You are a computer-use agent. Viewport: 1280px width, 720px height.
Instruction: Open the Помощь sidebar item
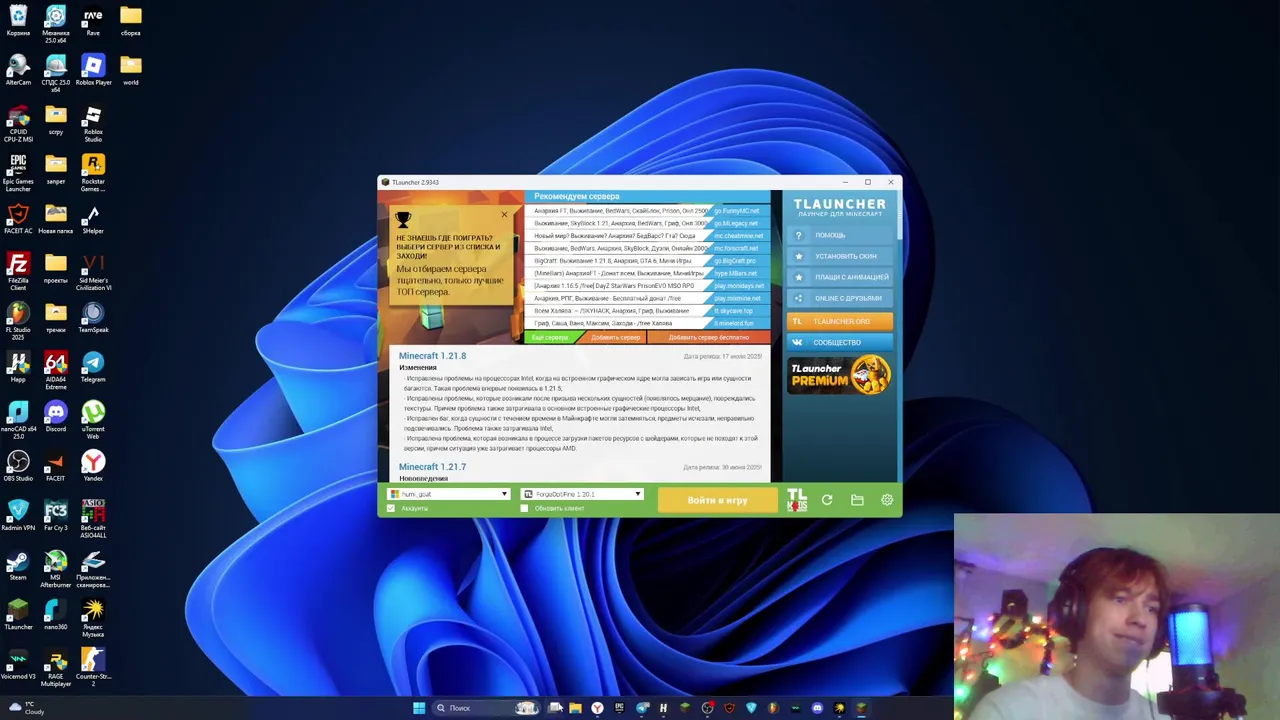(x=840, y=235)
